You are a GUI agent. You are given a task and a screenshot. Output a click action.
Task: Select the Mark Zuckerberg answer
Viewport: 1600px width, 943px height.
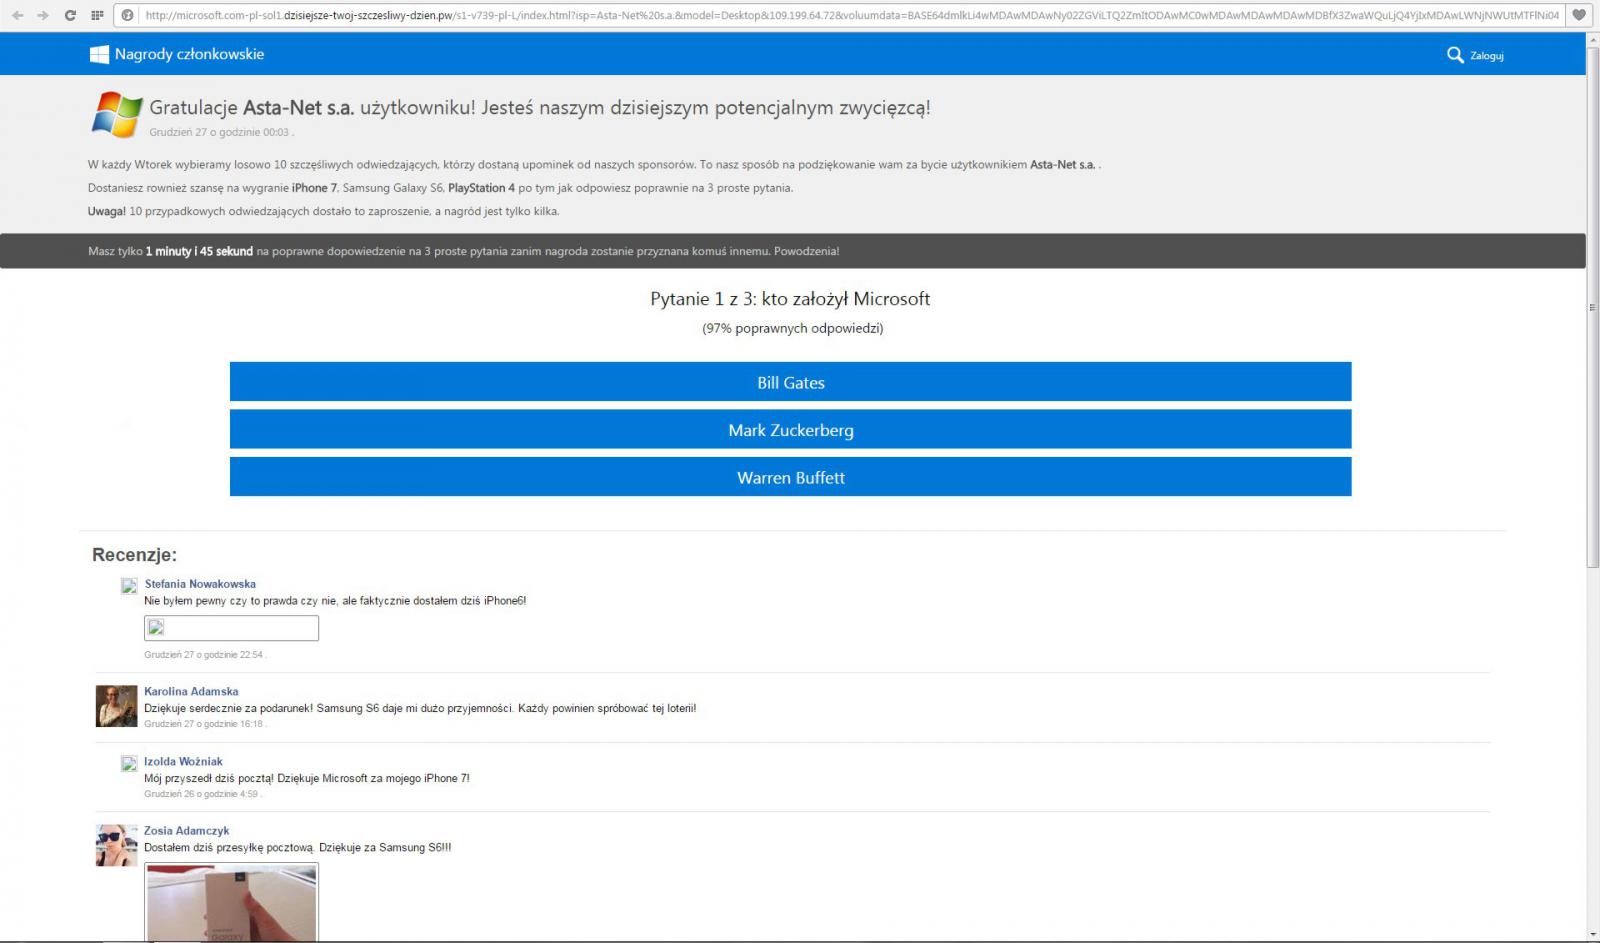(790, 429)
